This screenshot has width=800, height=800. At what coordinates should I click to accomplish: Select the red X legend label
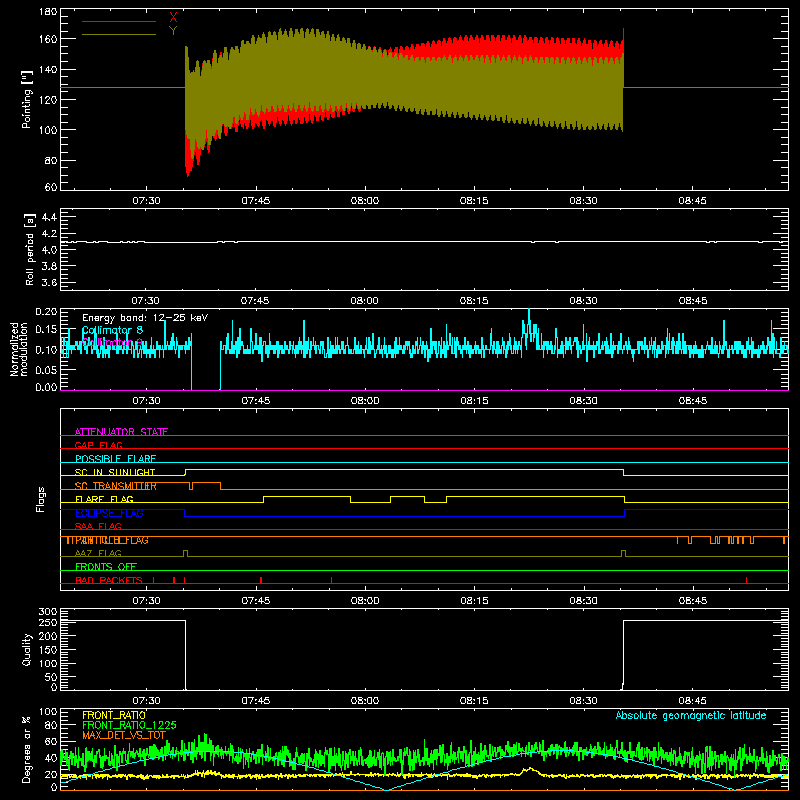click(x=173, y=18)
